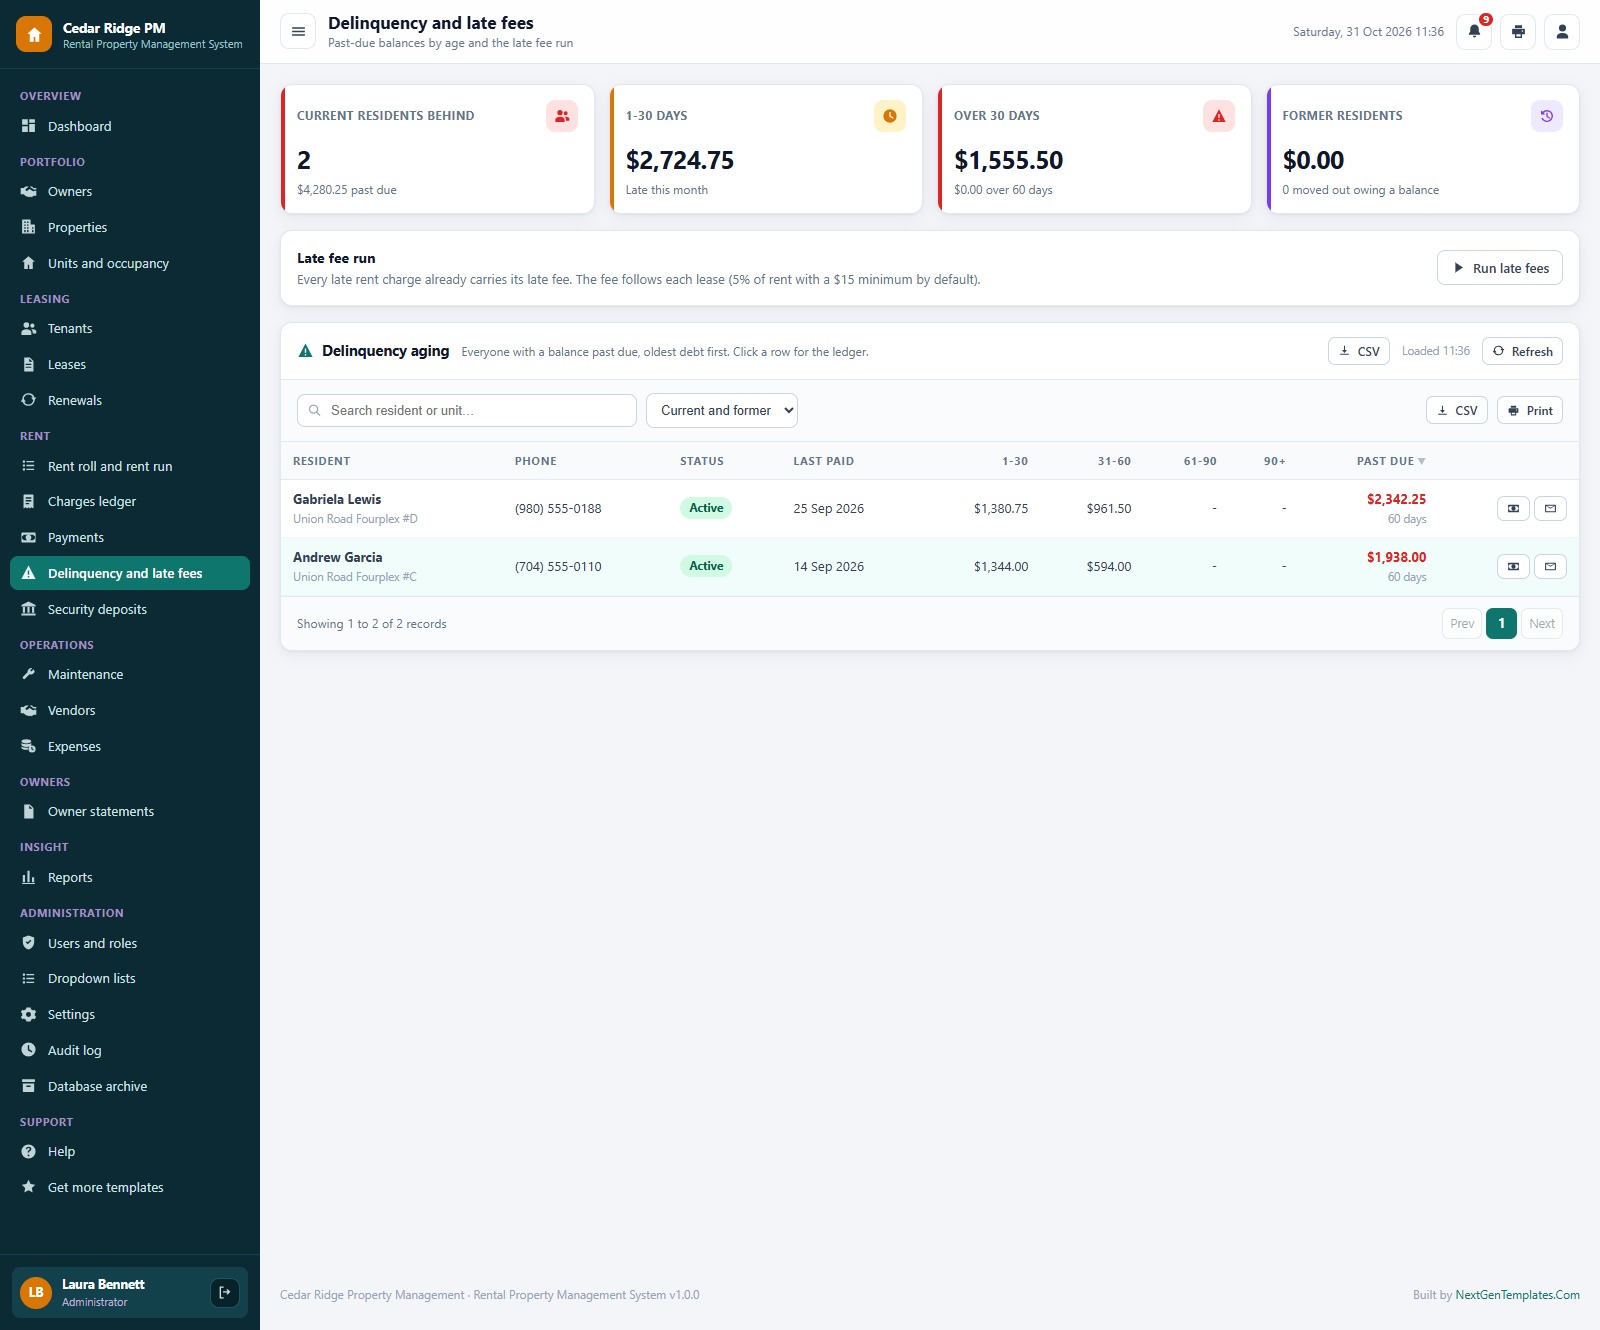This screenshot has width=1600, height=1330.
Task: Click the printer icon in top header
Action: [x=1518, y=32]
